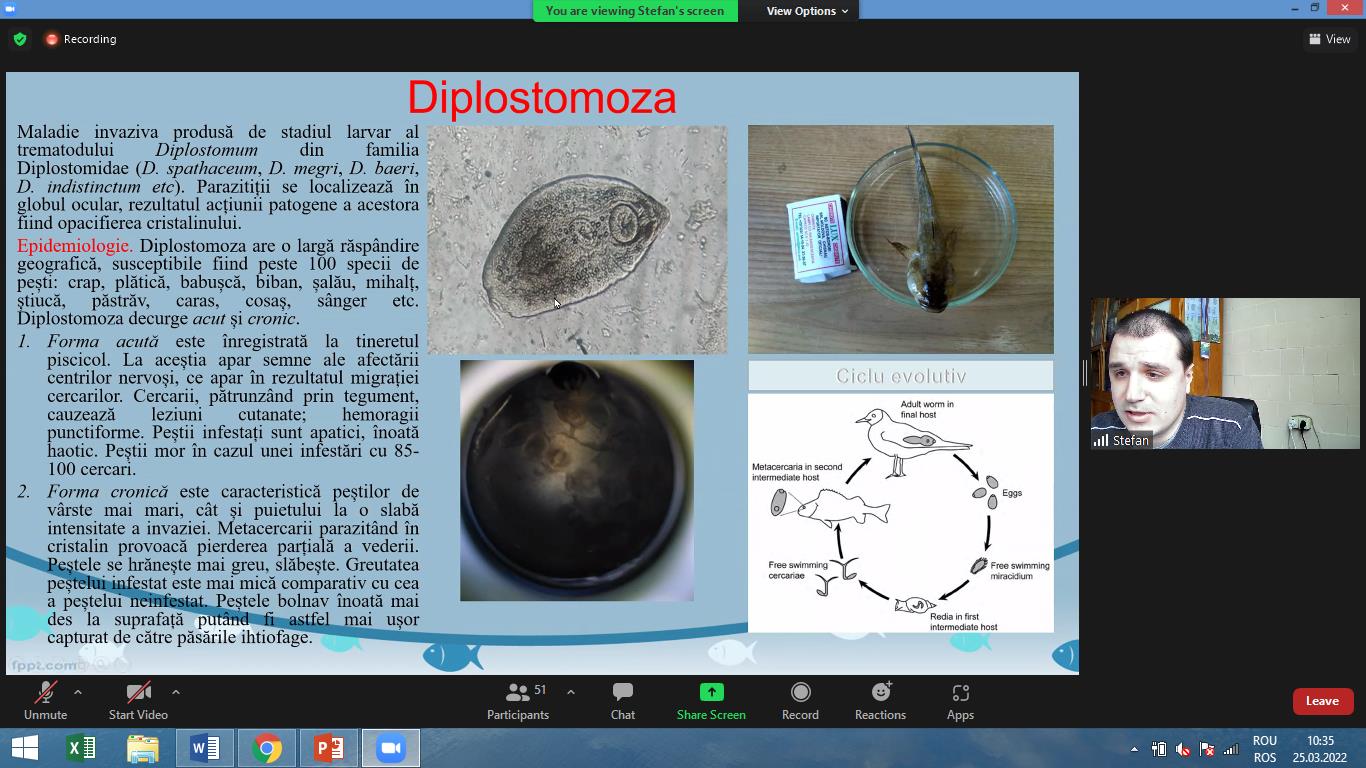Click Stefan's video thumbnail
This screenshot has height=768, width=1366.
point(1225,373)
